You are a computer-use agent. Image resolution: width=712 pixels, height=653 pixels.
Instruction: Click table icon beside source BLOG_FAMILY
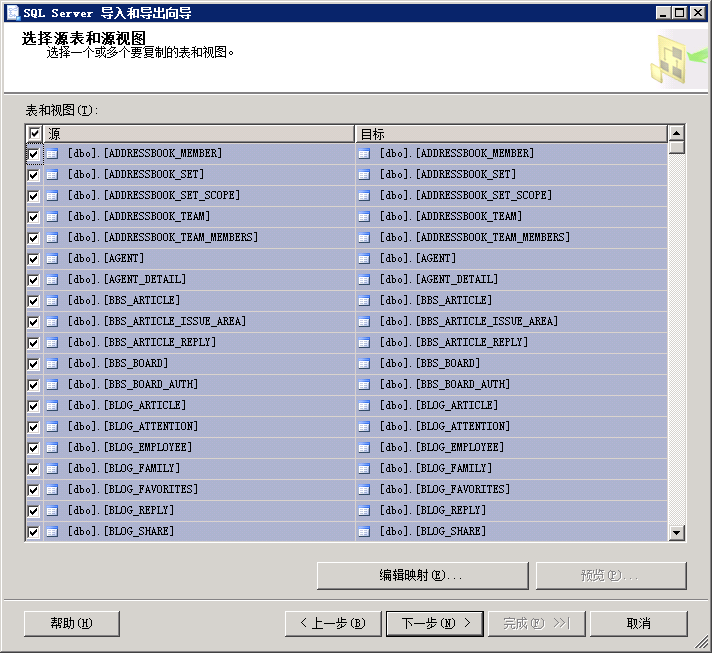[x=52, y=469]
